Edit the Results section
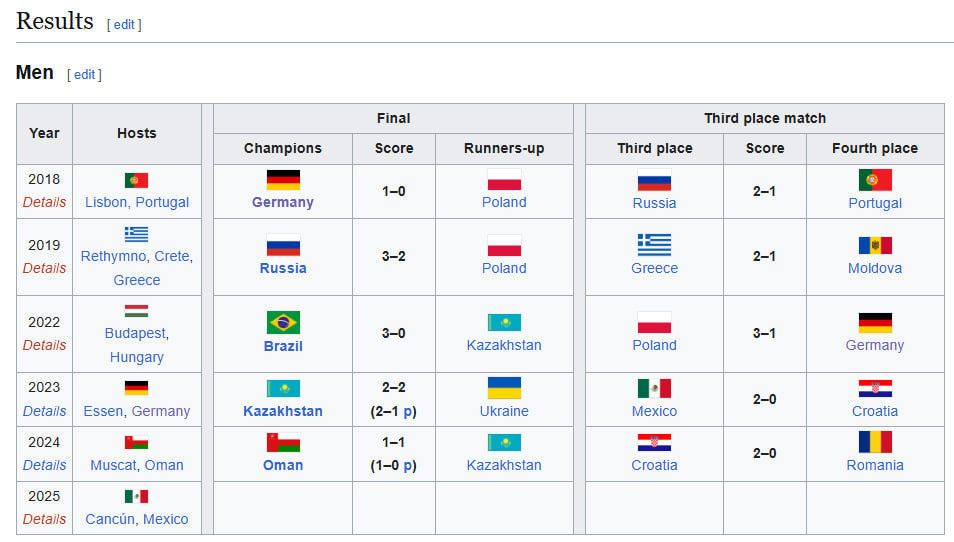 click(124, 25)
